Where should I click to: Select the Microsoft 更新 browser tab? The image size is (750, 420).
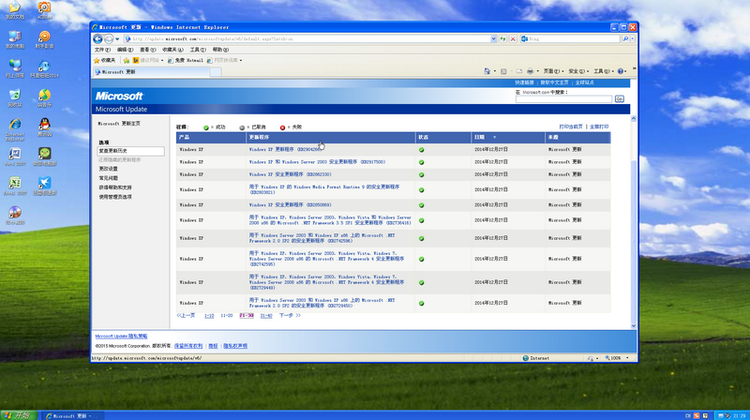tap(151, 72)
